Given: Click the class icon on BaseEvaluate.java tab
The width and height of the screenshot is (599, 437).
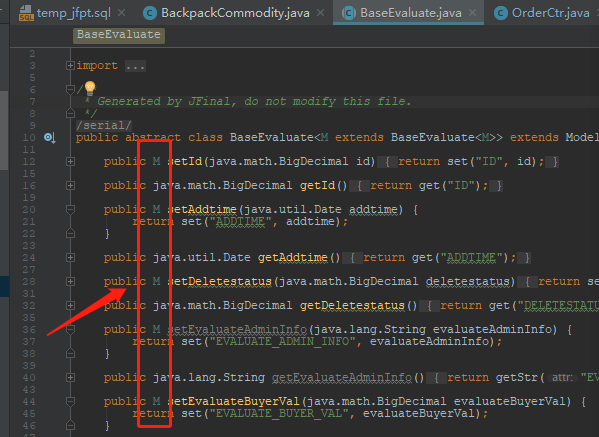Looking at the screenshot, I should coord(349,13).
